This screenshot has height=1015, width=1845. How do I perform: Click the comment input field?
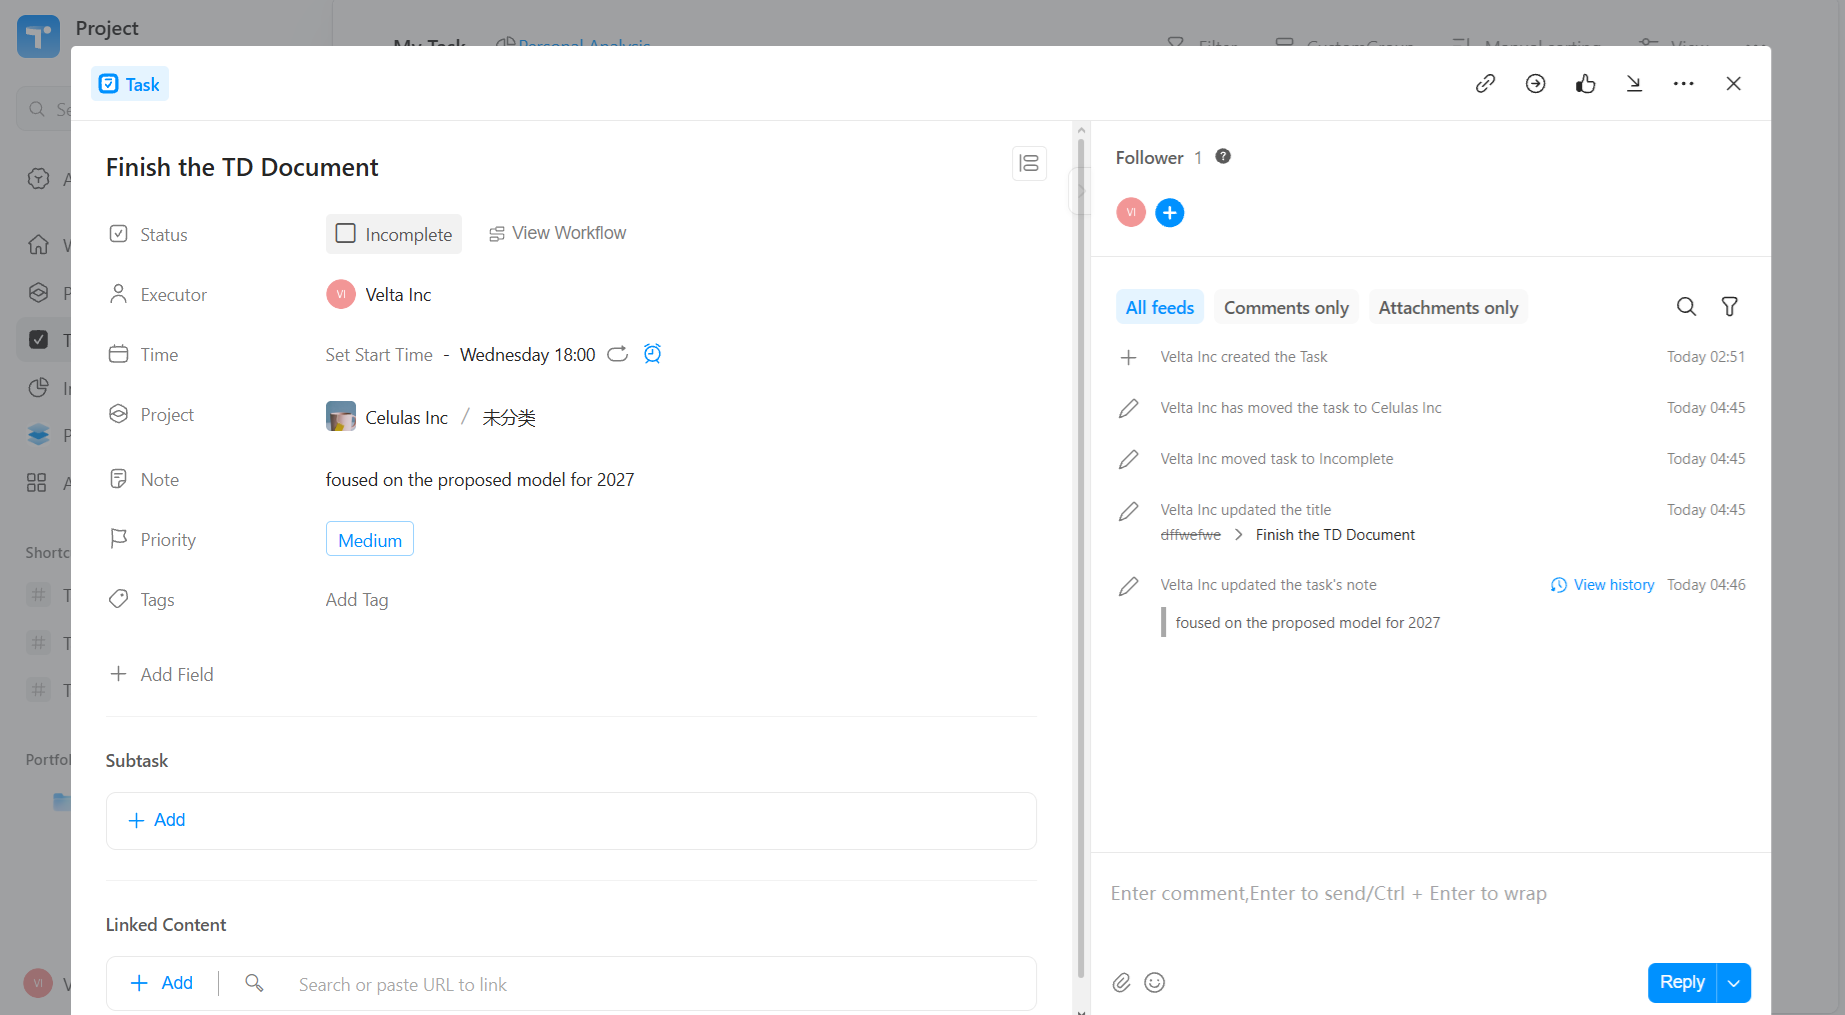(1430, 893)
